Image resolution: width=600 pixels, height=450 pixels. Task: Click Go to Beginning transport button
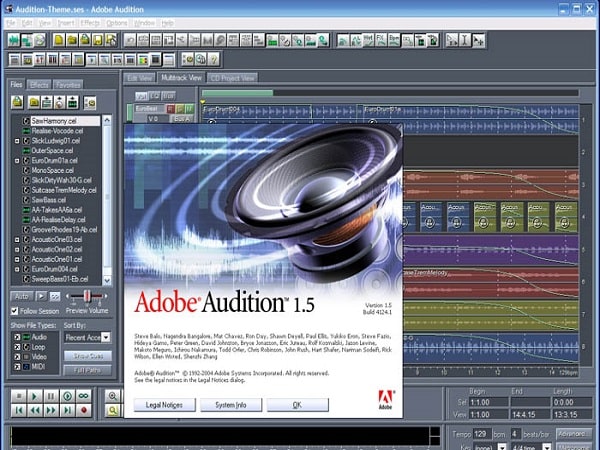click(x=18, y=411)
